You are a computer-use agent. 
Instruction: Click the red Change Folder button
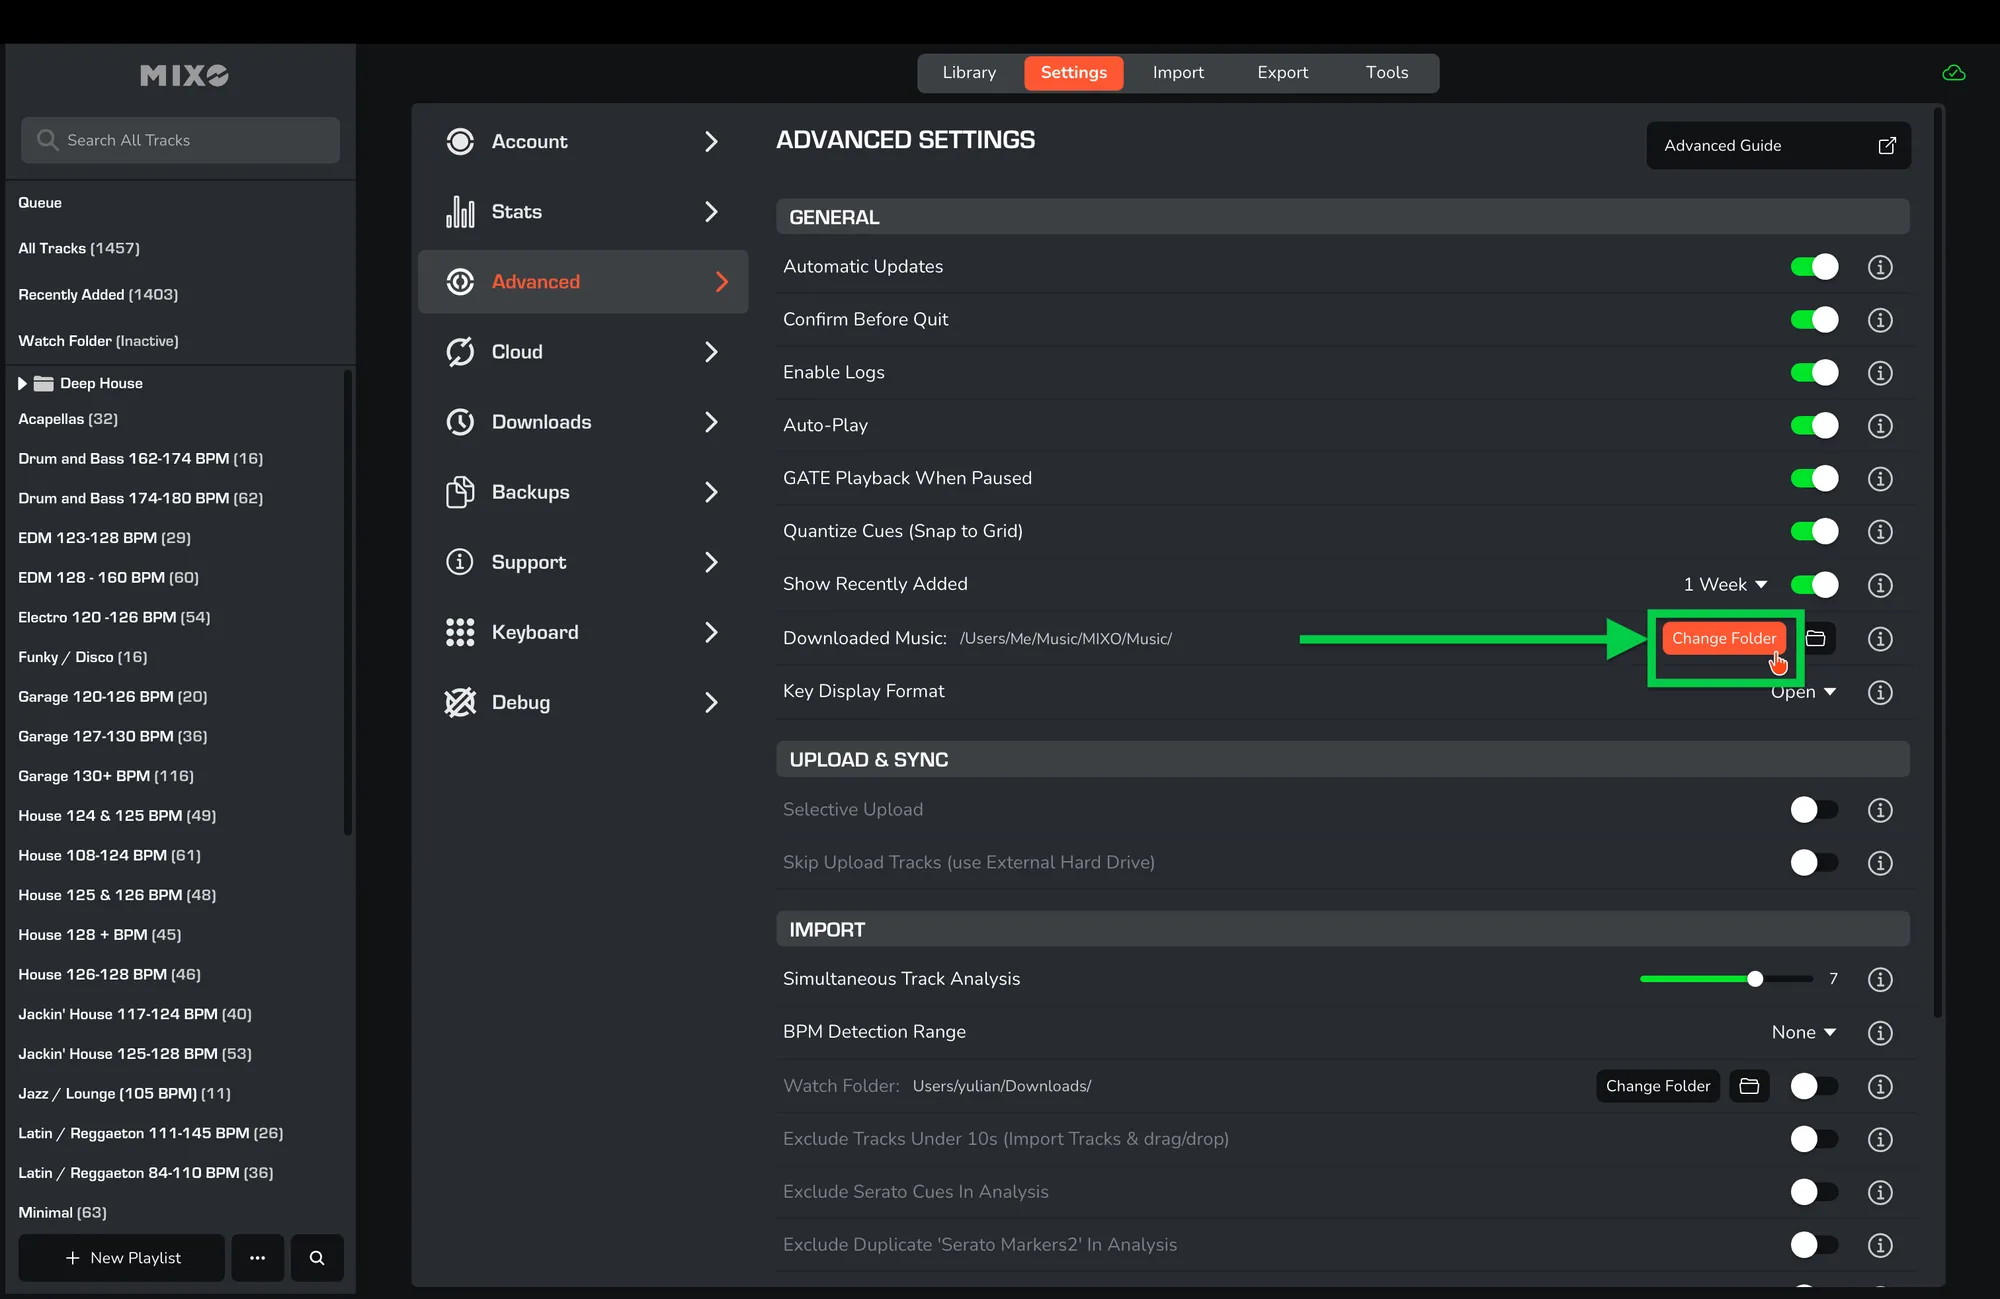pos(1723,638)
